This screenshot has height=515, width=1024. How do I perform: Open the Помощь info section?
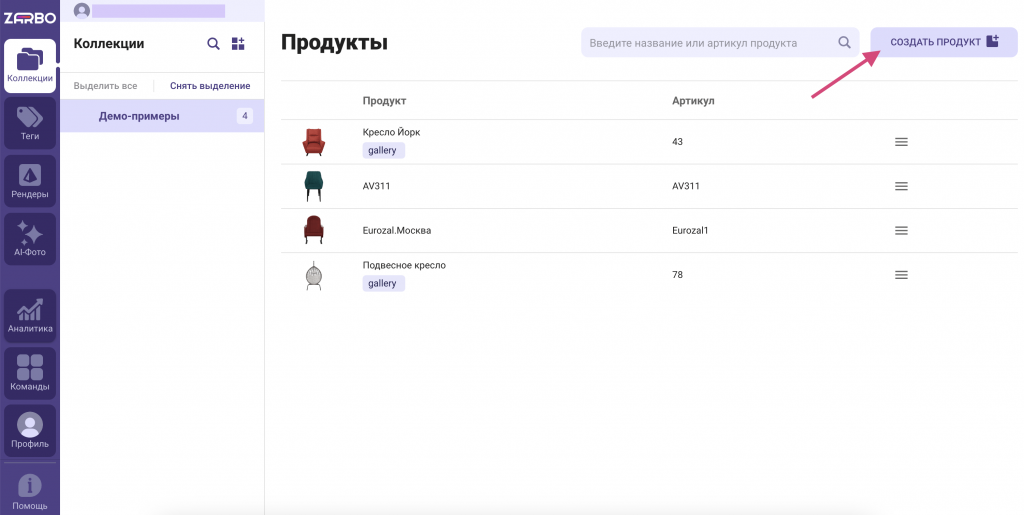(x=30, y=492)
